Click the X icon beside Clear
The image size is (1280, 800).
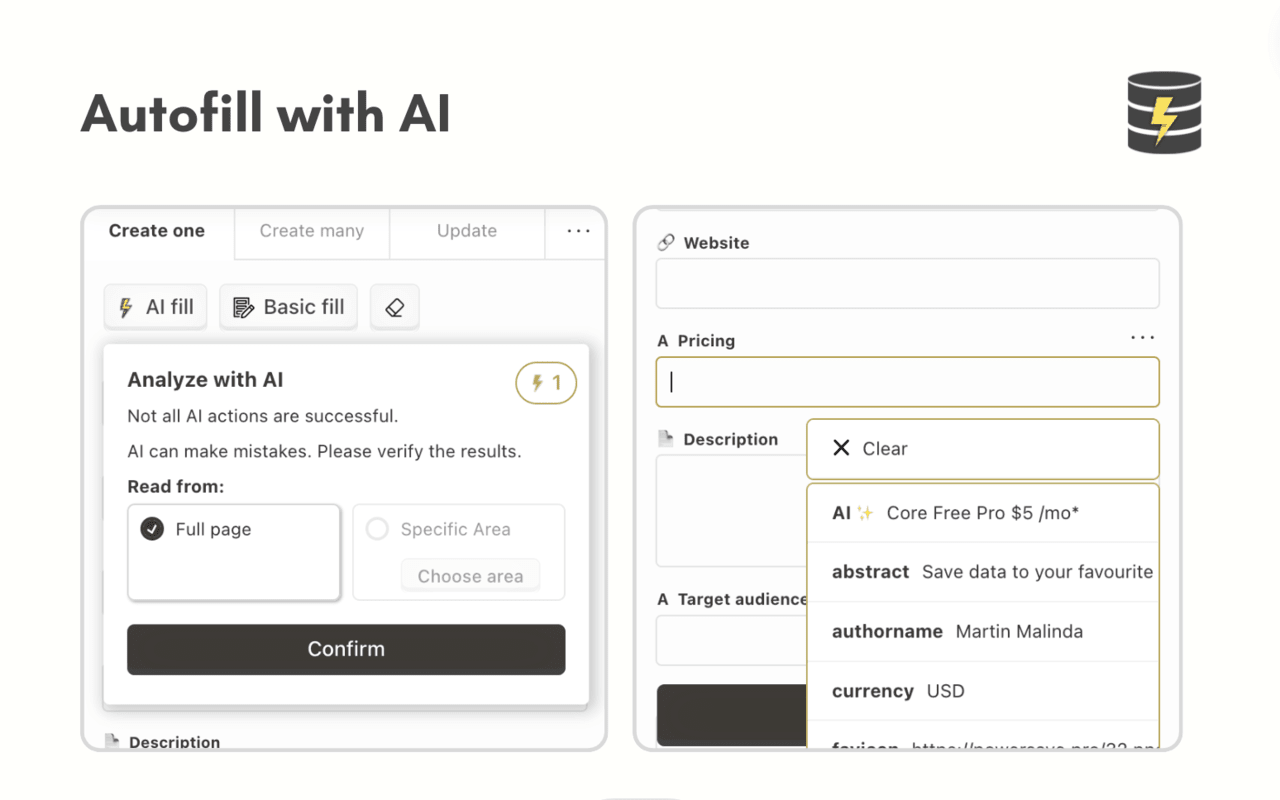tap(841, 448)
